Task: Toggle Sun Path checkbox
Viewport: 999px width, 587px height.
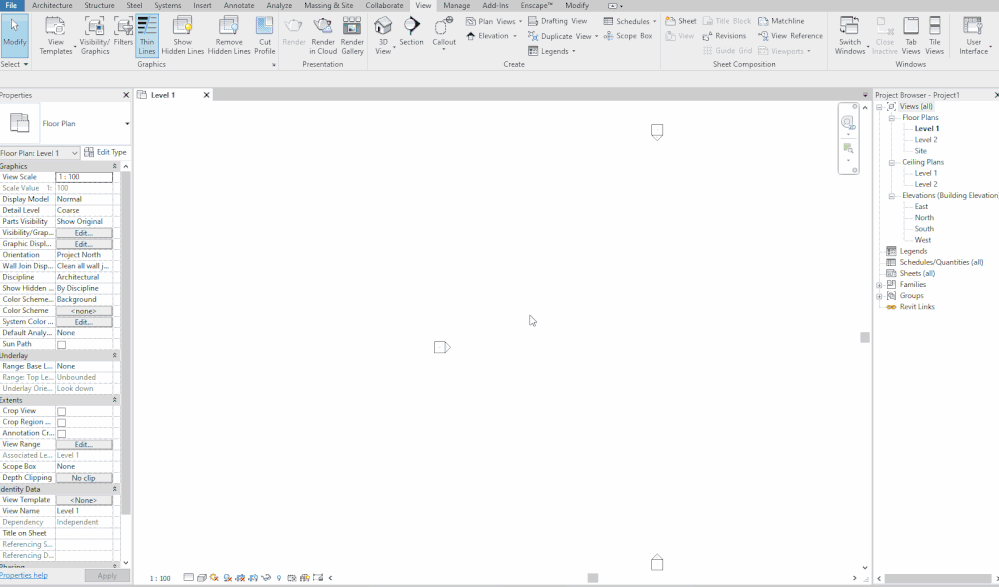Action: pyautogui.click(x=62, y=345)
